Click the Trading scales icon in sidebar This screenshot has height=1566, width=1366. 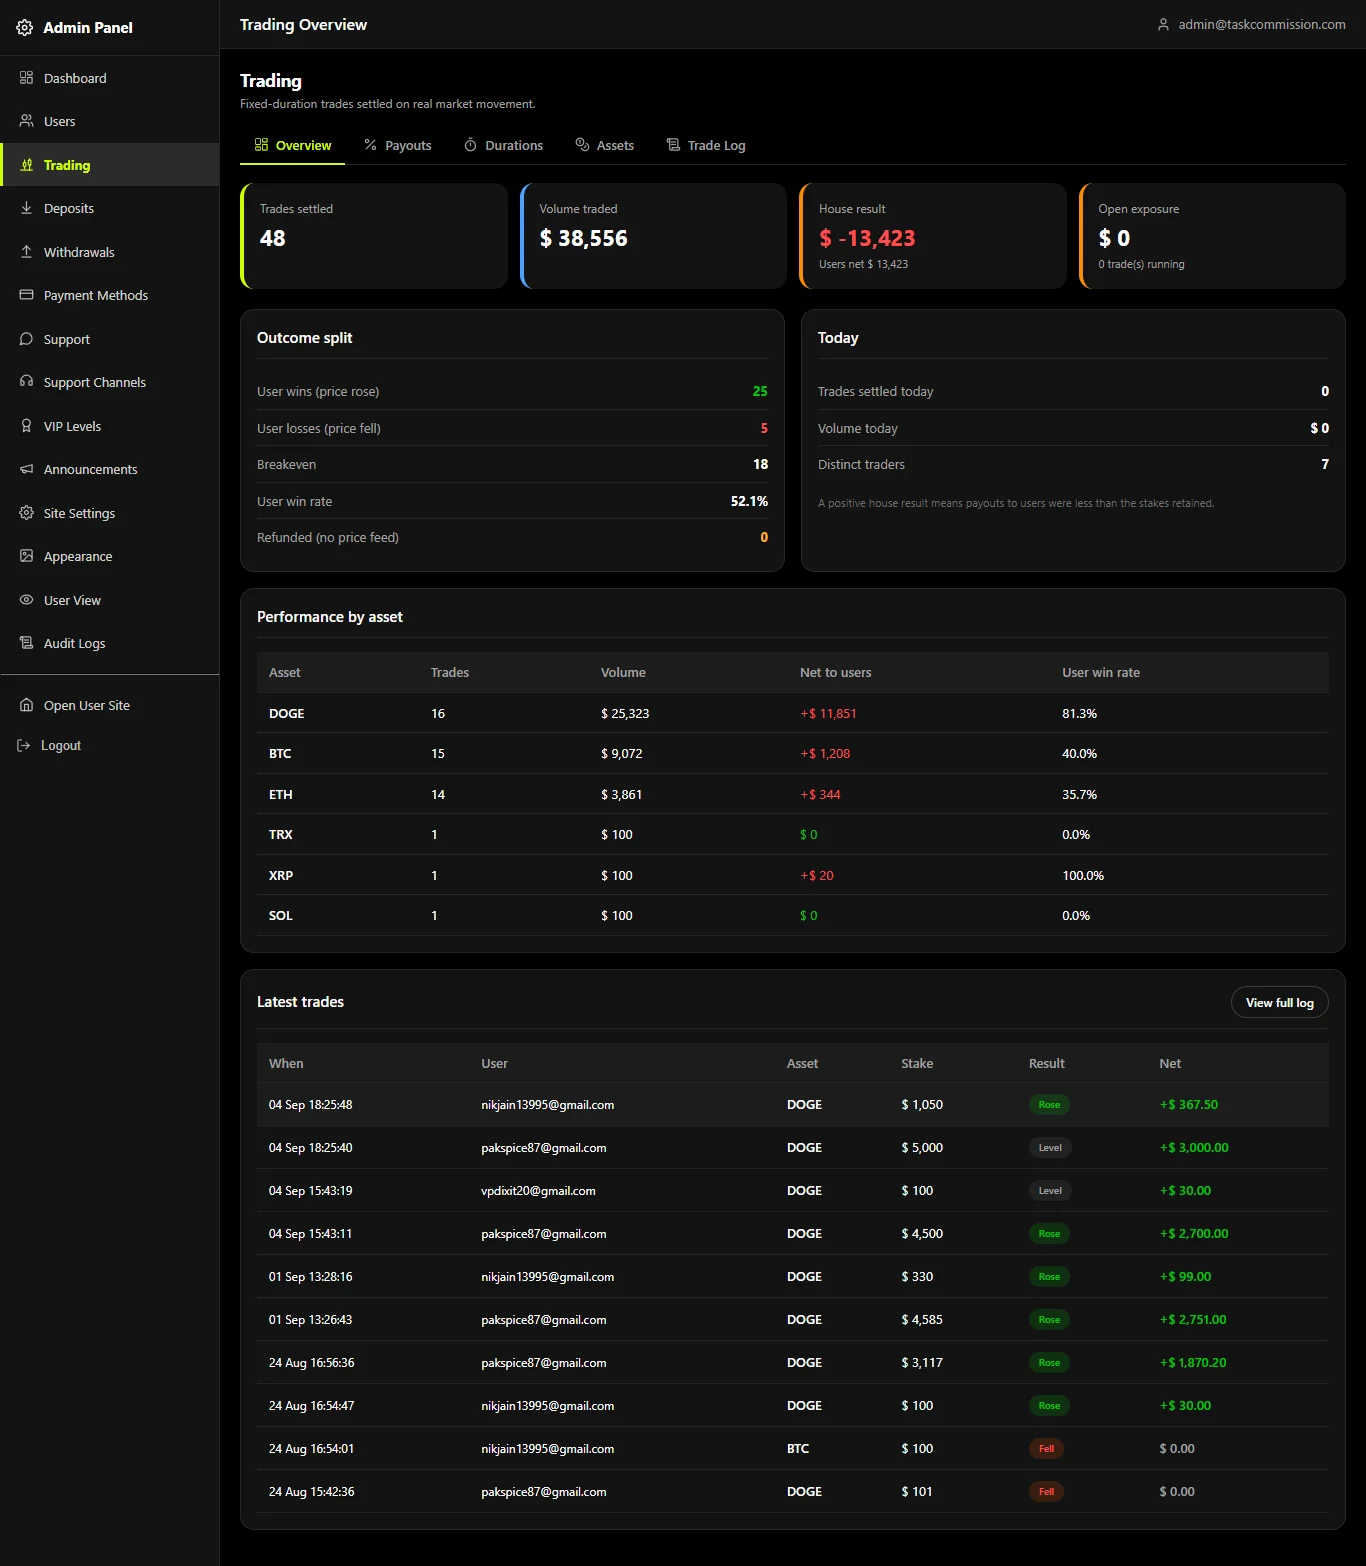coord(27,165)
